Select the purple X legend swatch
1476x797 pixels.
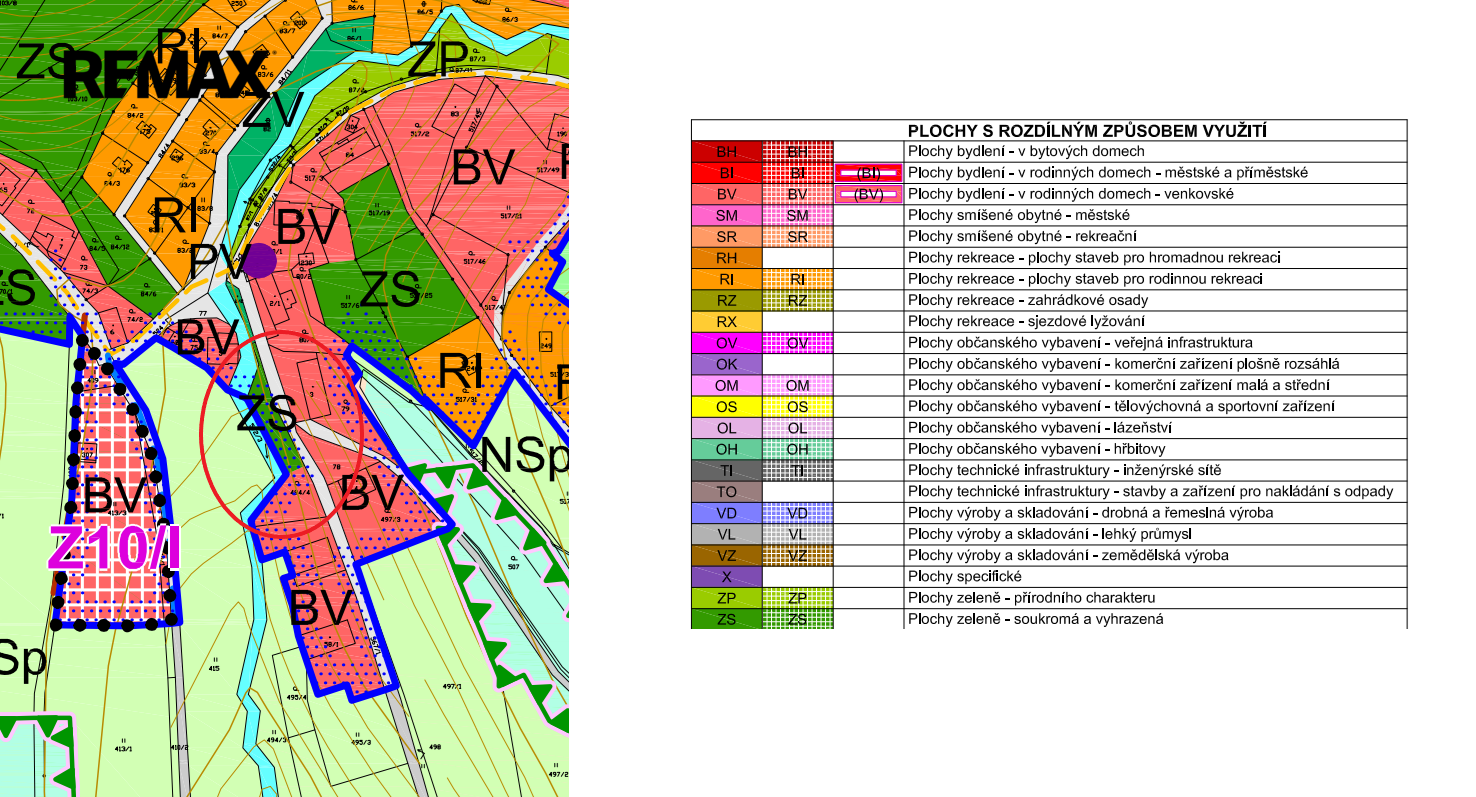click(727, 577)
